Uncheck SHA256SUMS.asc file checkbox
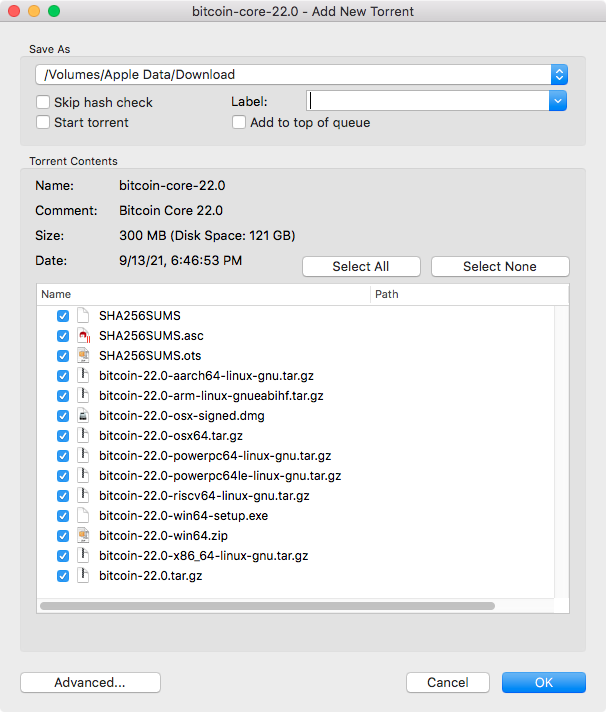 pos(63,336)
